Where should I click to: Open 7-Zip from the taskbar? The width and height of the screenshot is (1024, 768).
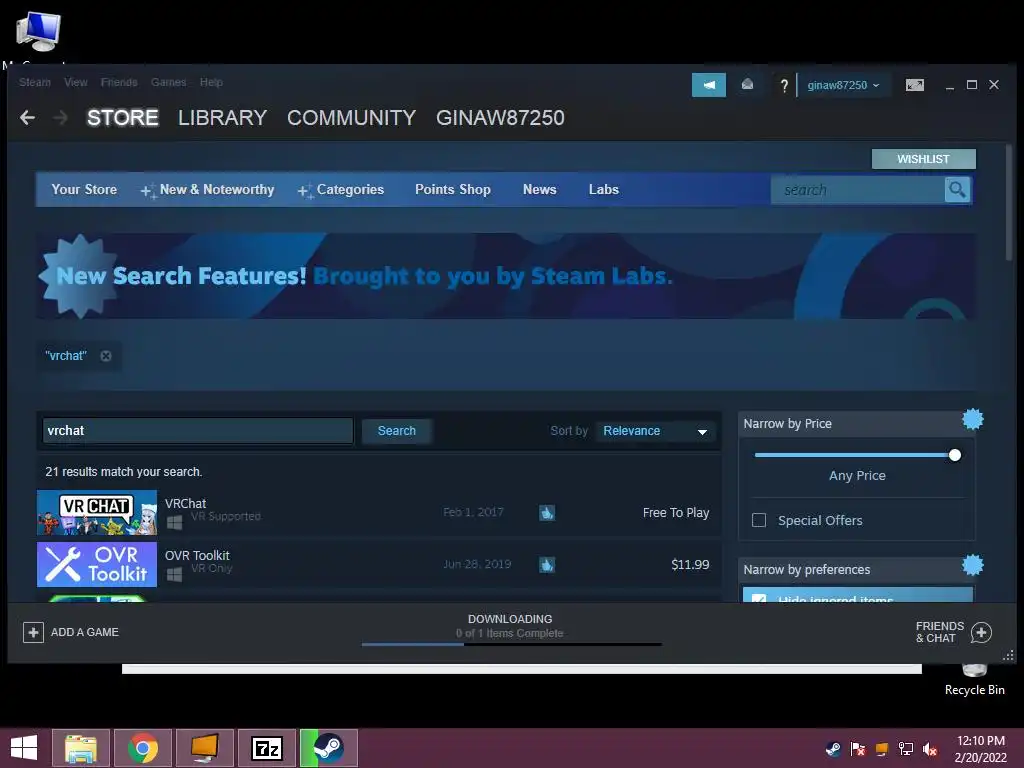pos(266,748)
